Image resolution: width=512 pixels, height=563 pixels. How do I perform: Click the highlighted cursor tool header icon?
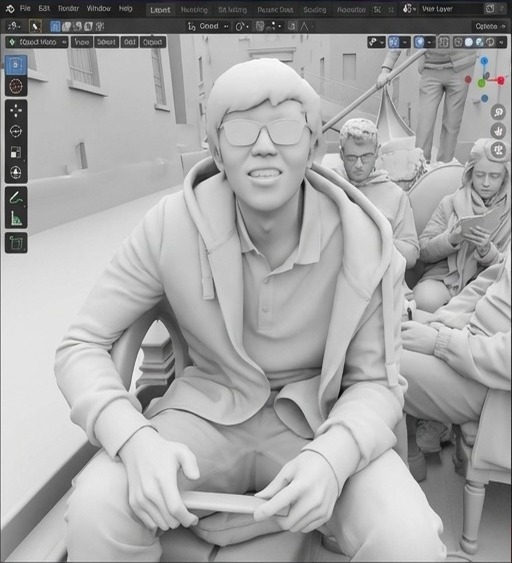point(35,26)
